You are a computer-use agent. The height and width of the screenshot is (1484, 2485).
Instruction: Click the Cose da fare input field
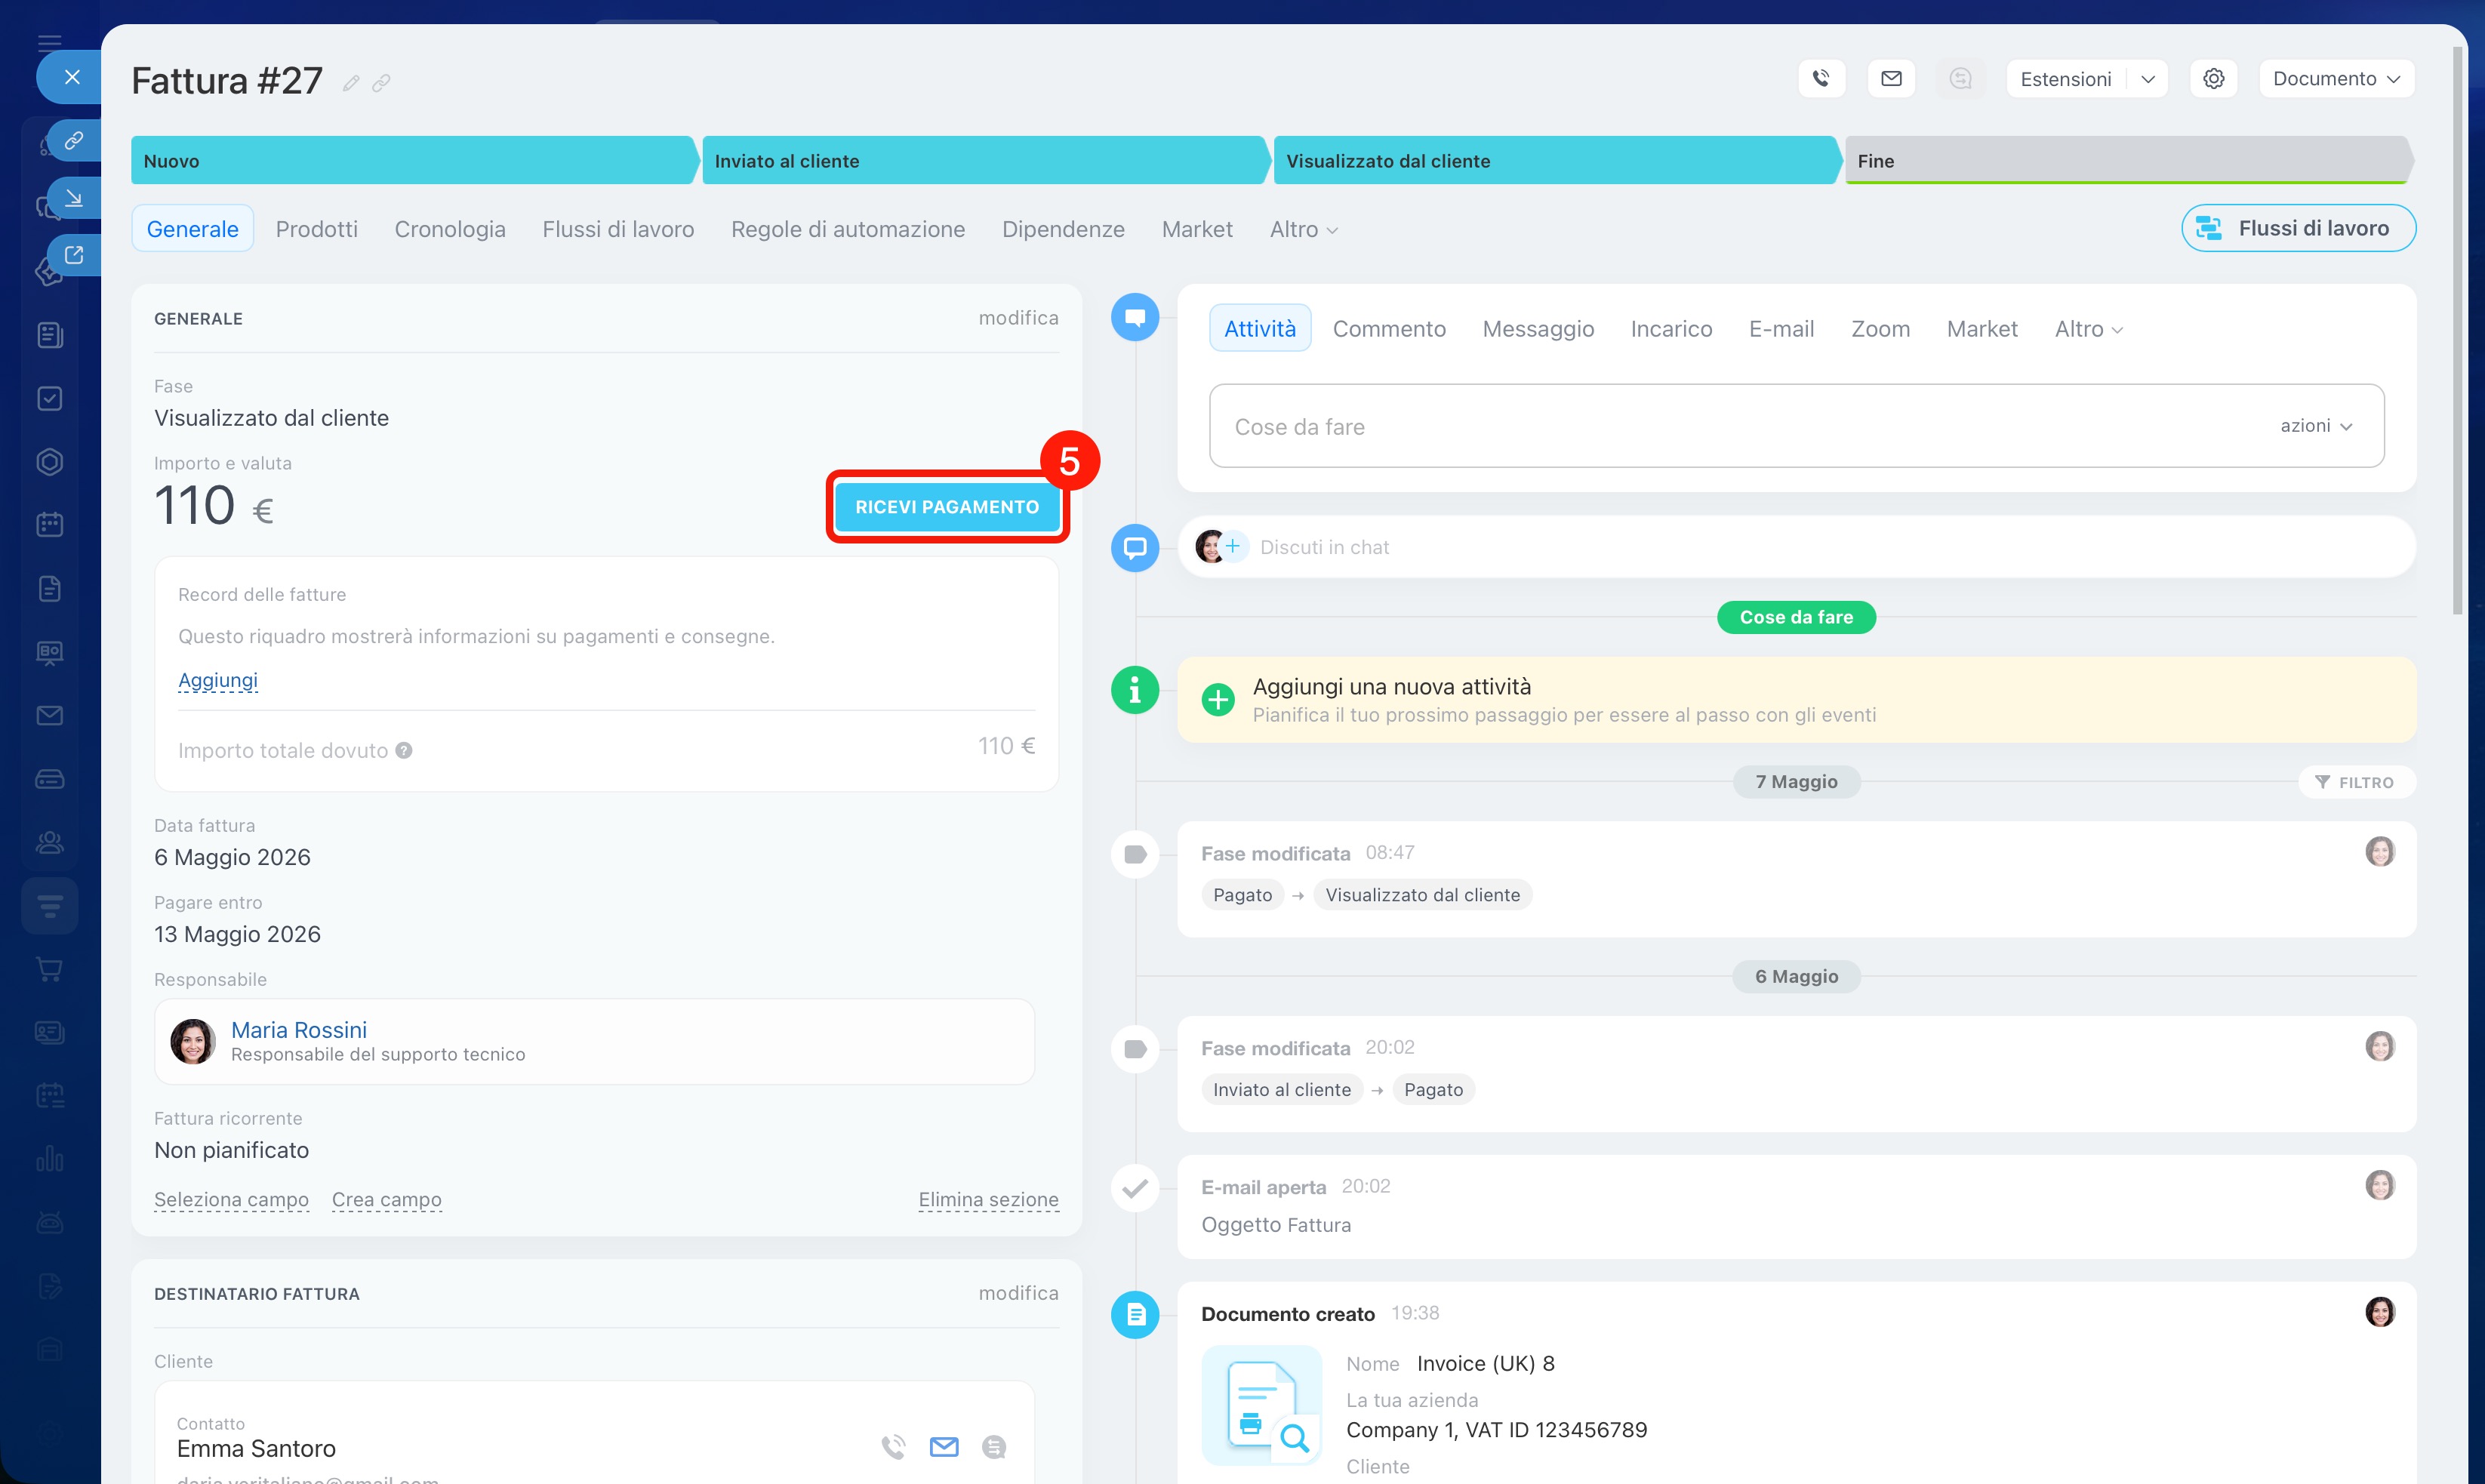[1796, 426]
